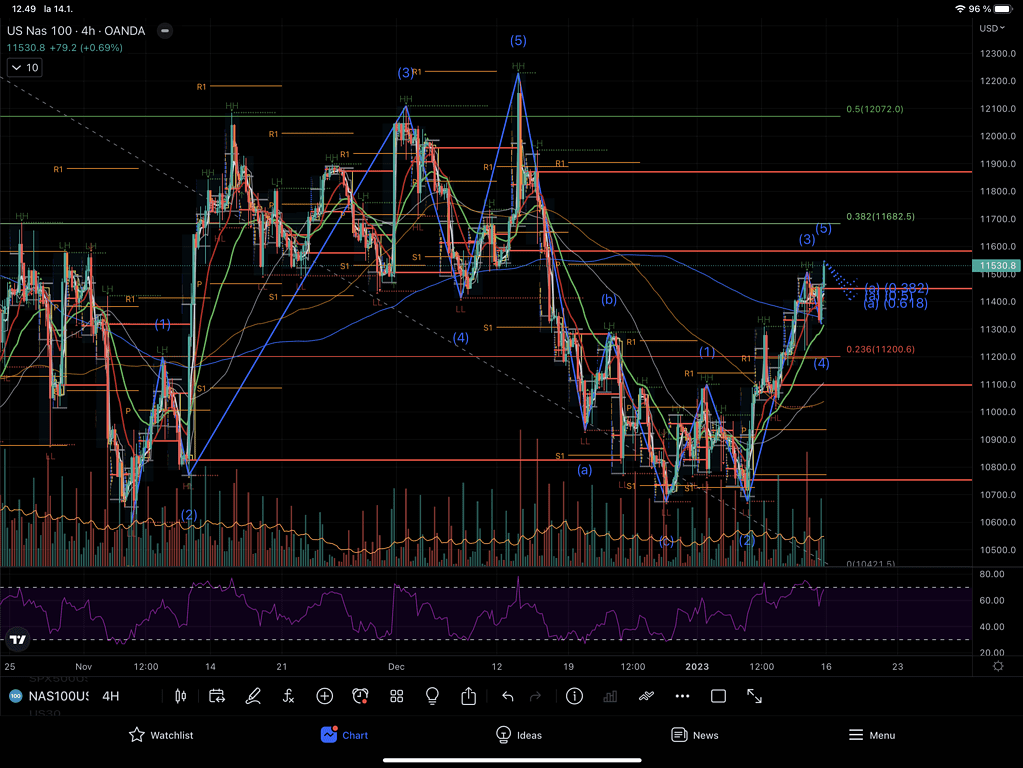The width and height of the screenshot is (1023, 768).
Task: Open chart settings gear at bottom right
Action: pyautogui.click(x=997, y=666)
